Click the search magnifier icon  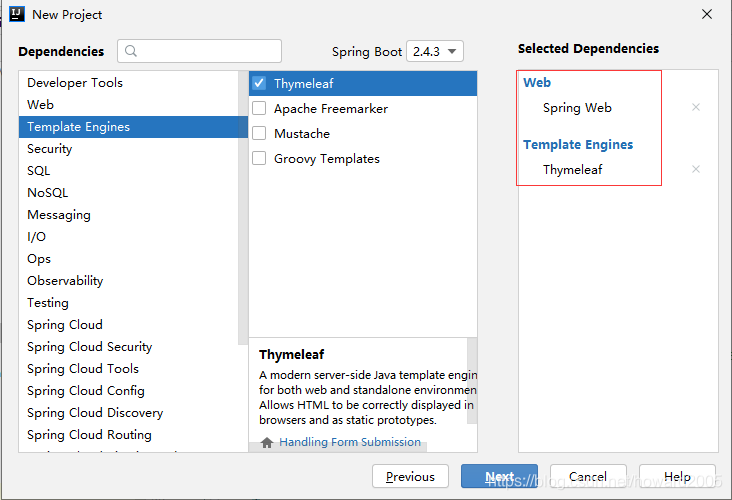pyautogui.click(x=131, y=51)
